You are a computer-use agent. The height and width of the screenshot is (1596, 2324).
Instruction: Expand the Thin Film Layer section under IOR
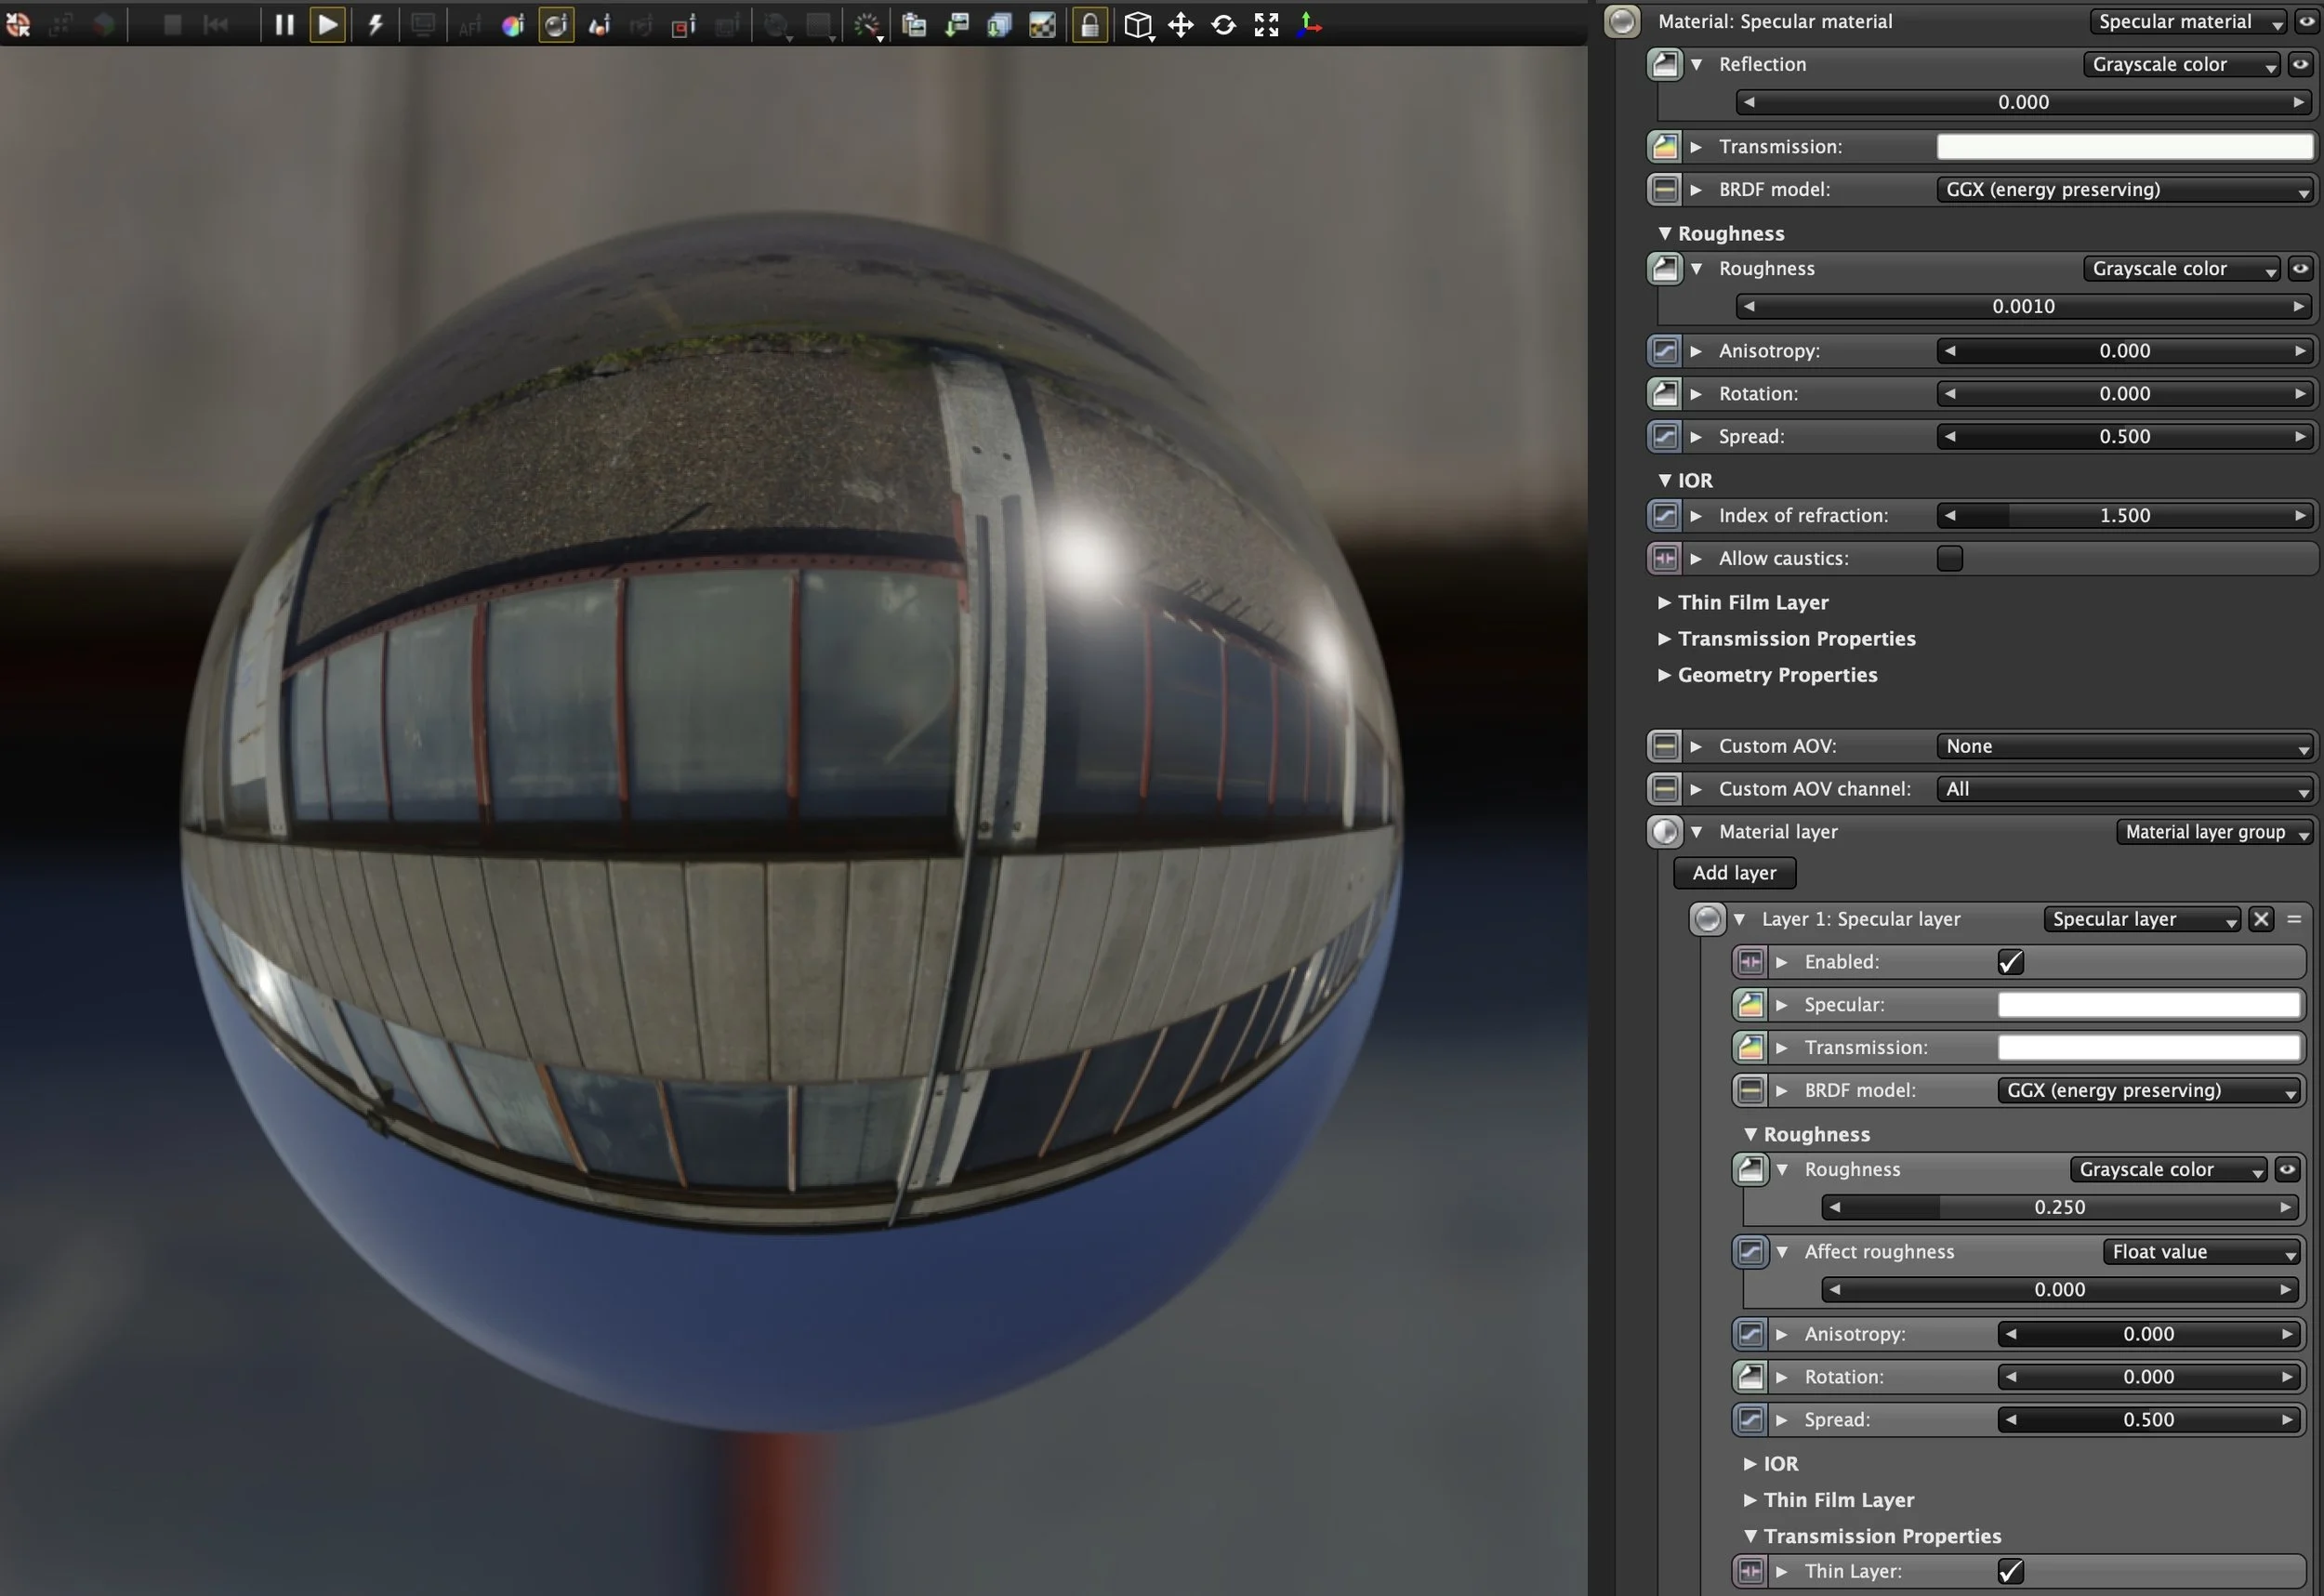(1752, 602)
